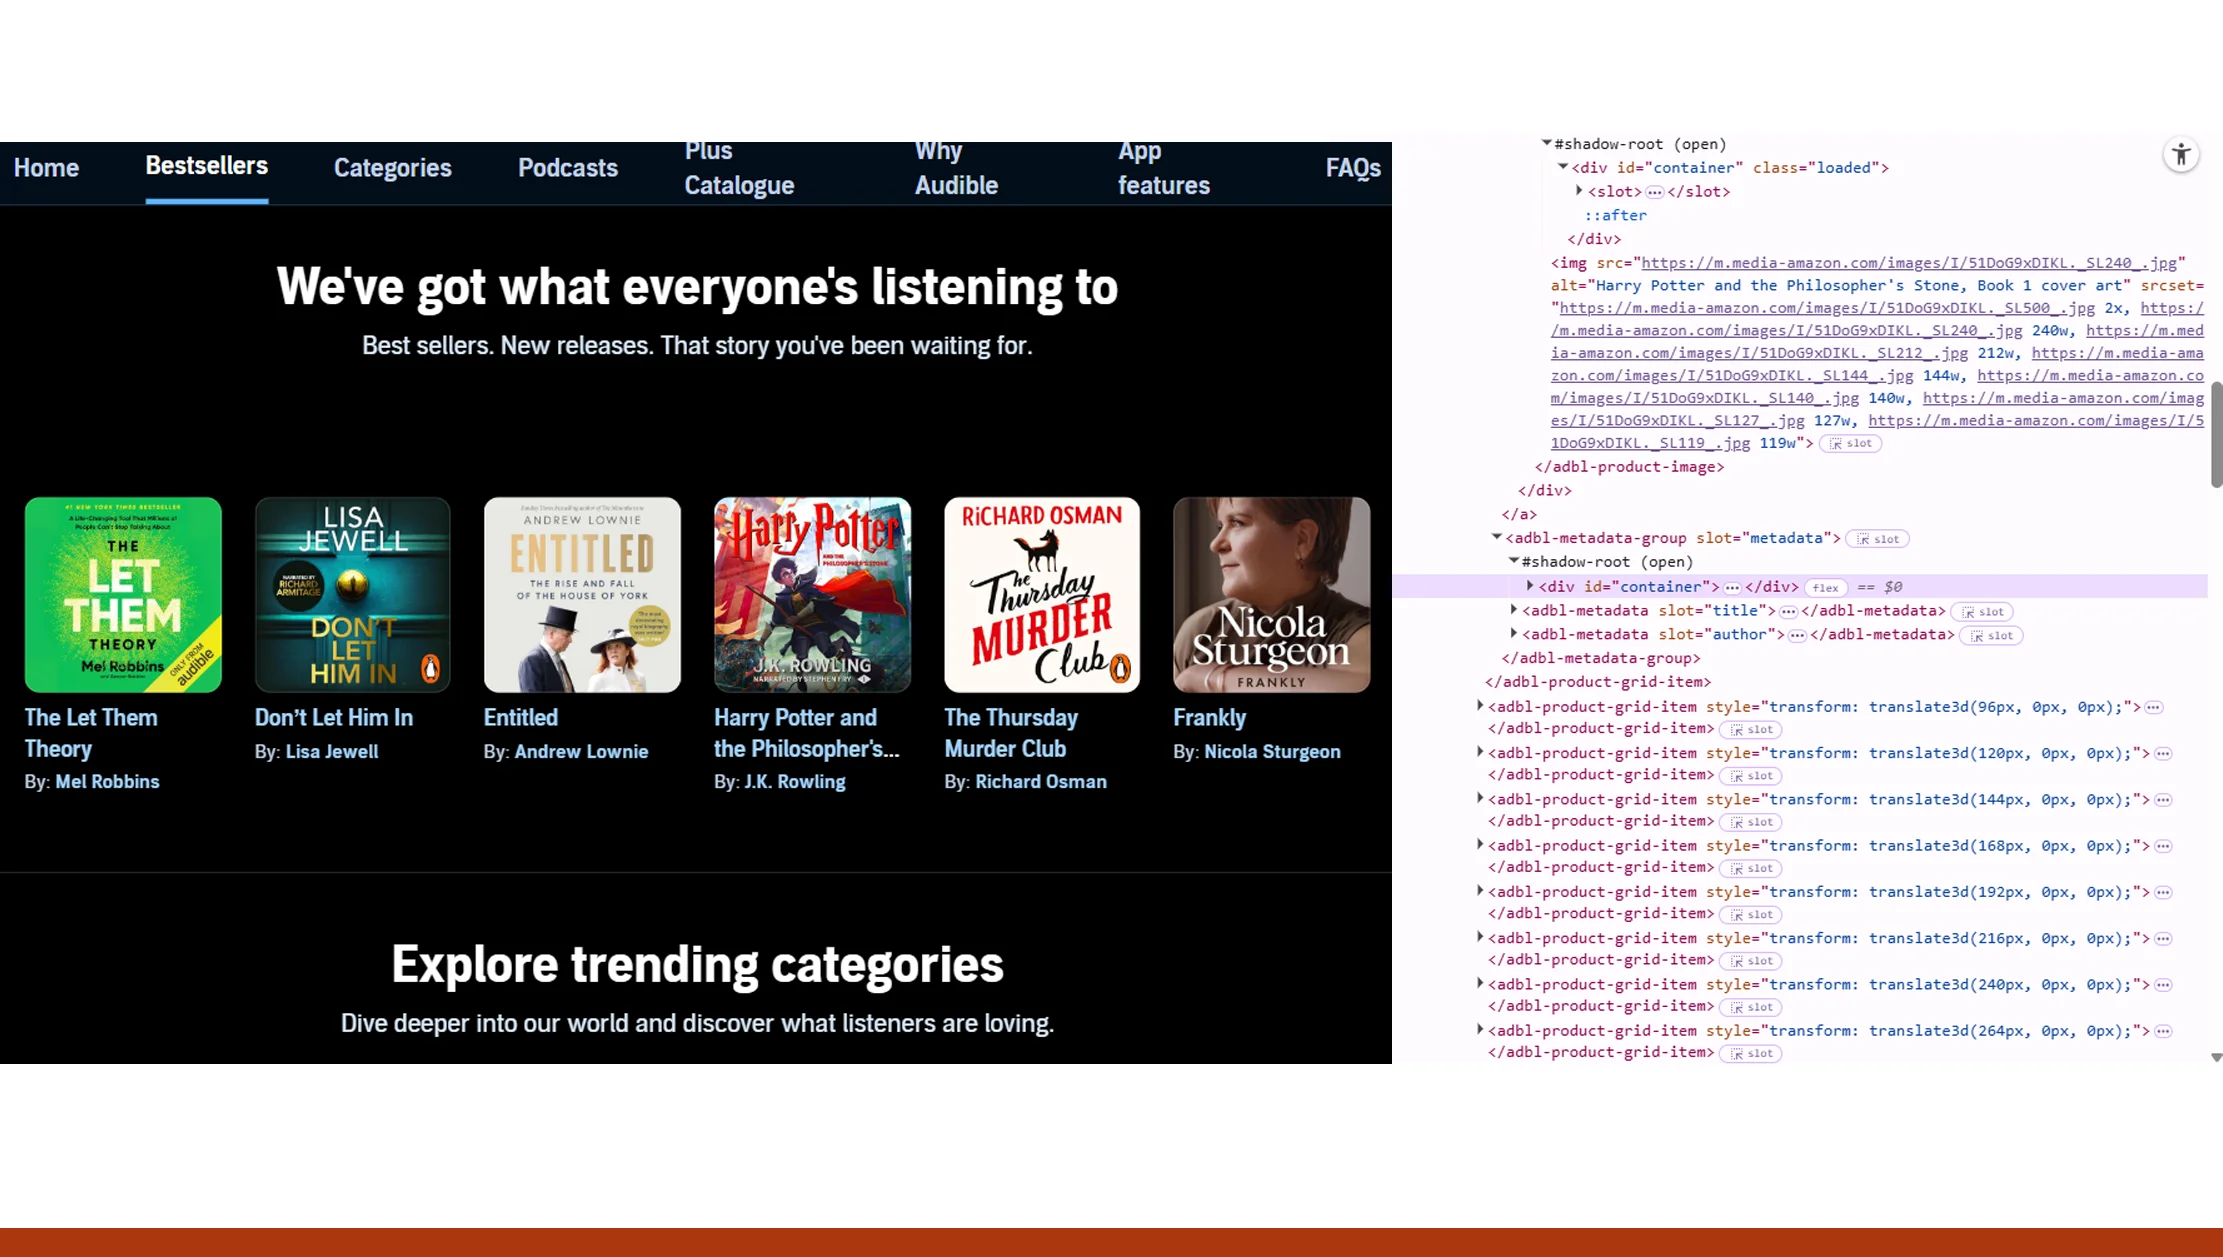Image resolution: width=2223 pixels, height=1257 pixels.
Task: Open the FAQs navigation item
Action: 1352,168
